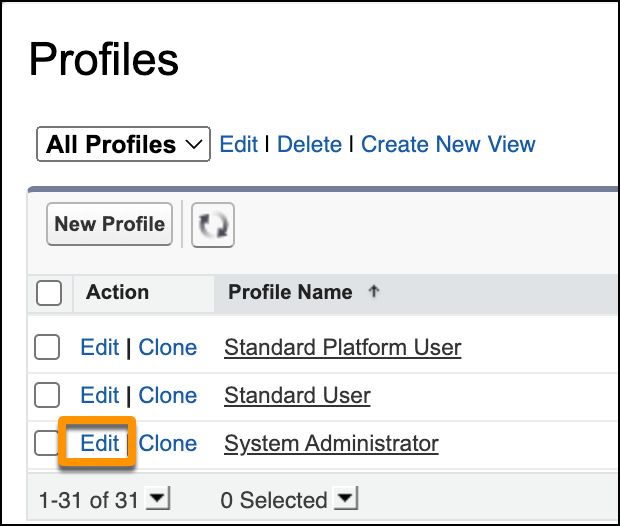Viewport: 620px width, 526px height.
Task: Click the refresh icon button
Action: click(213, 225)
